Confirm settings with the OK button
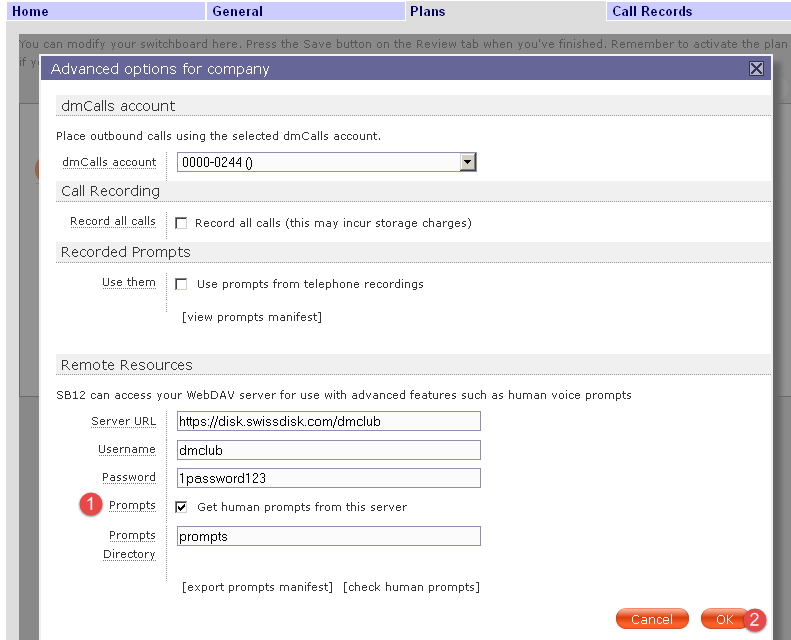This screenshot has width=791, height=640. pos(724,619)
